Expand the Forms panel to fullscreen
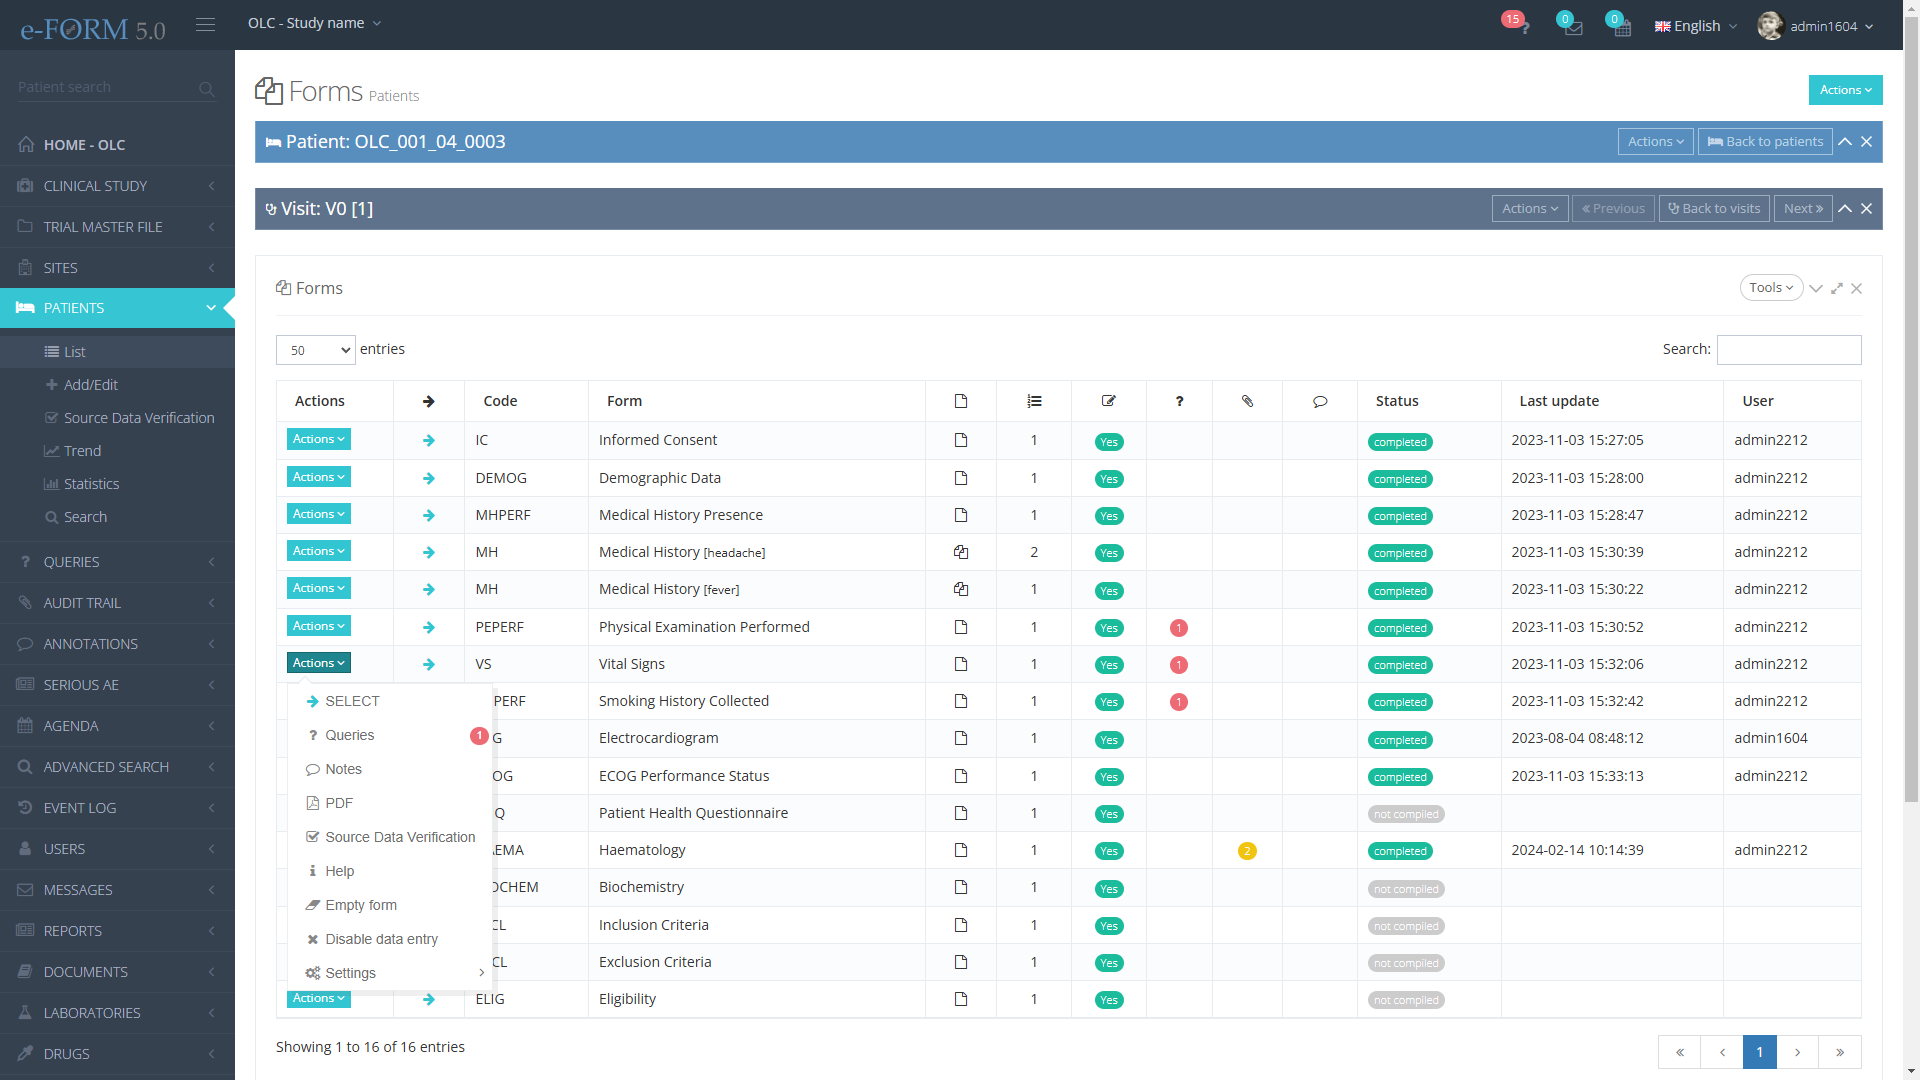 click(x=1837, y=288)
